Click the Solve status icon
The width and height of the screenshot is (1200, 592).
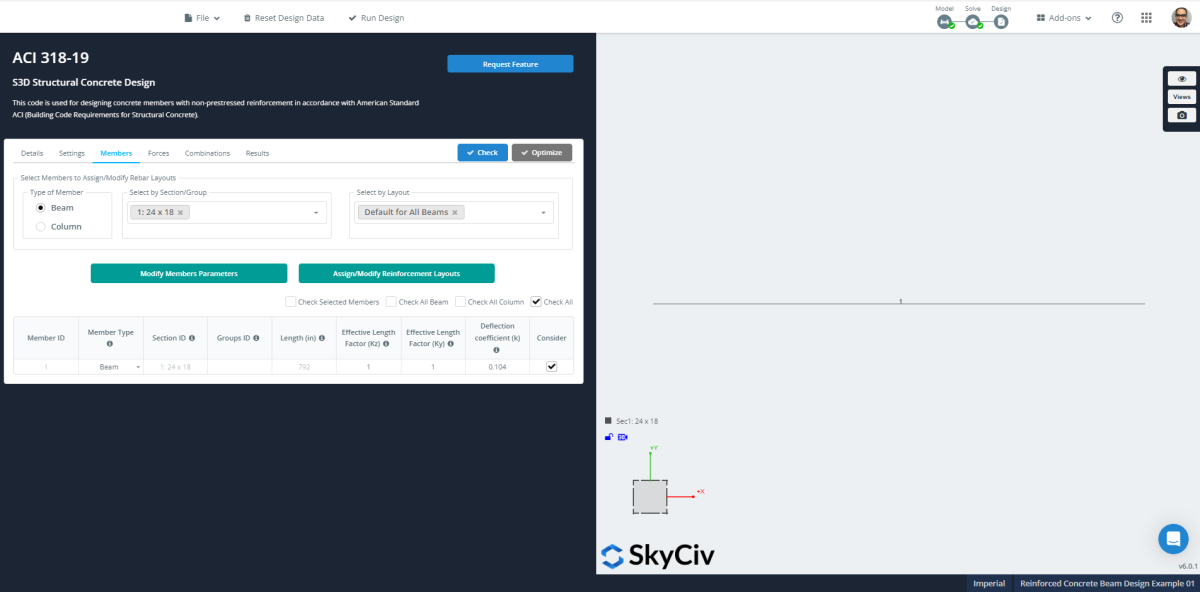click(972, 22)
